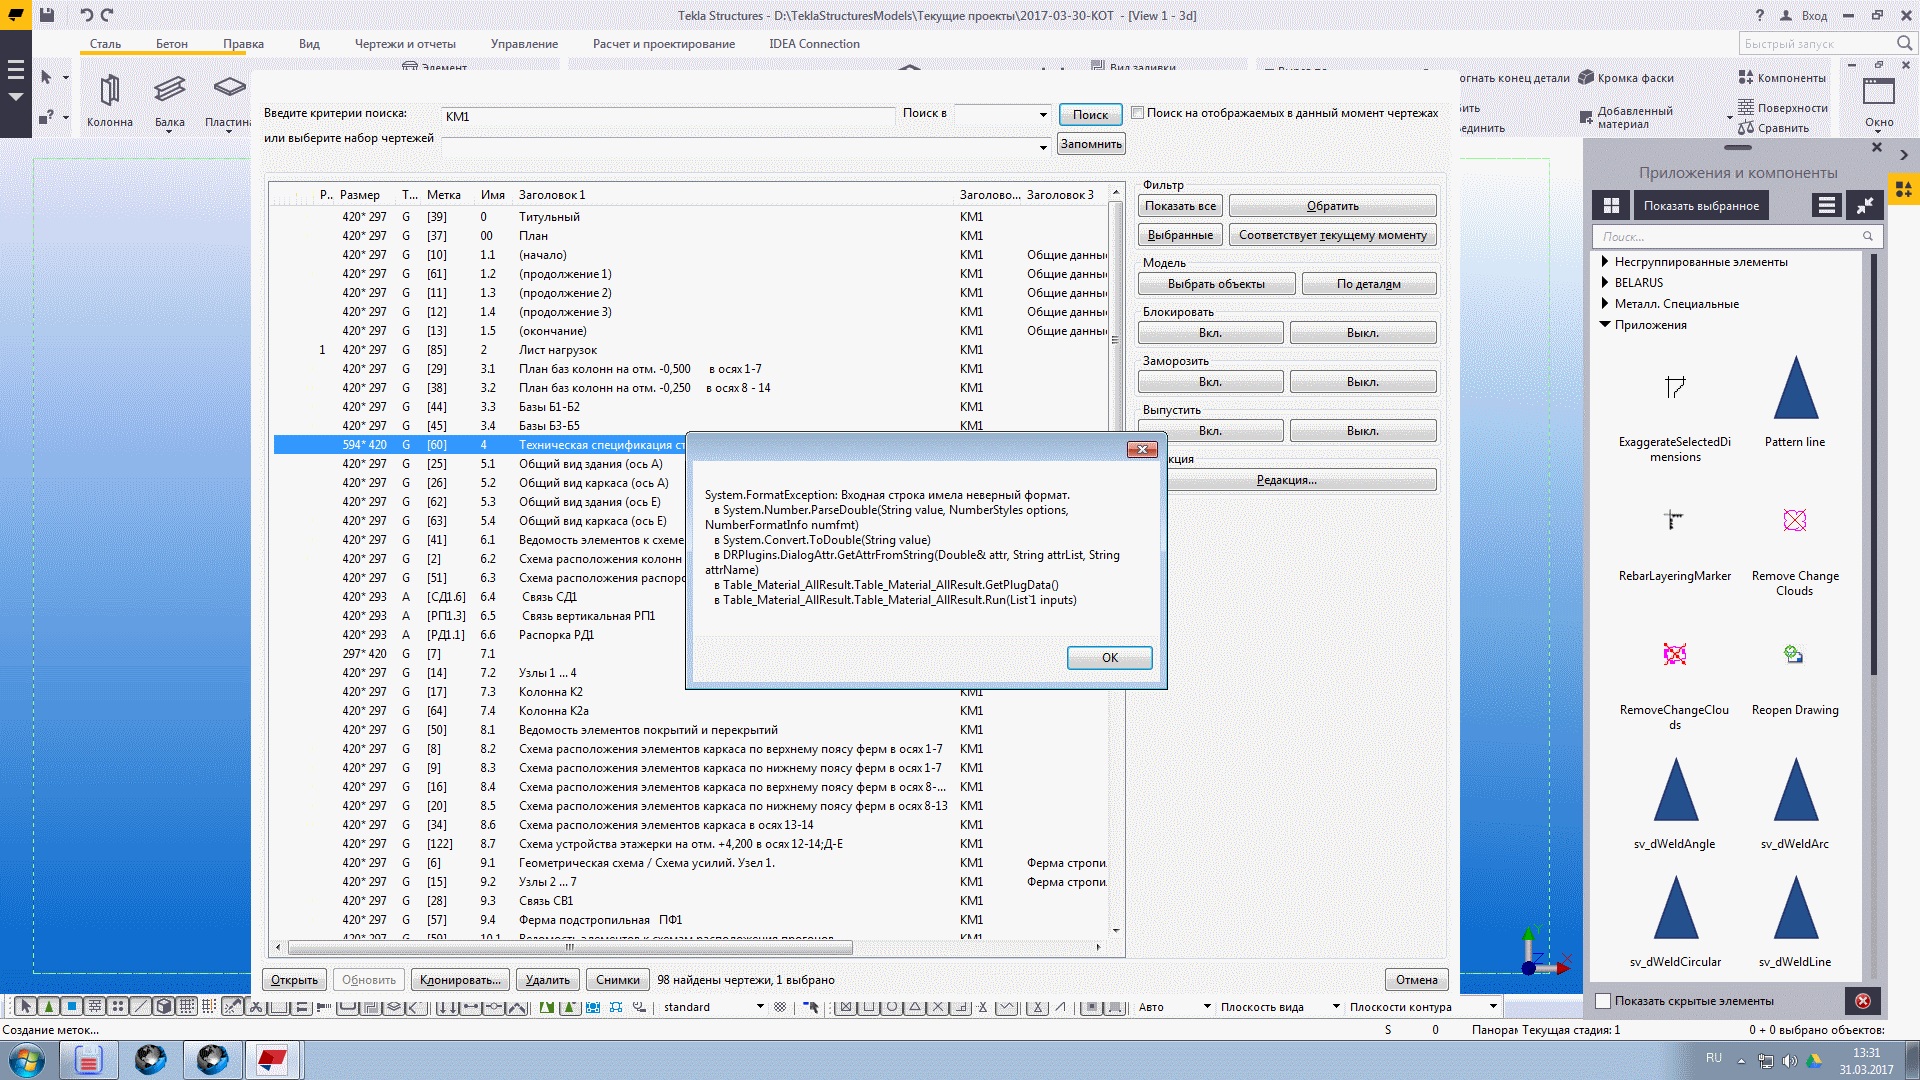Collapse the Приложения tree group
Screen dimensions: 1920x1080
click(x=1605, y=325)
